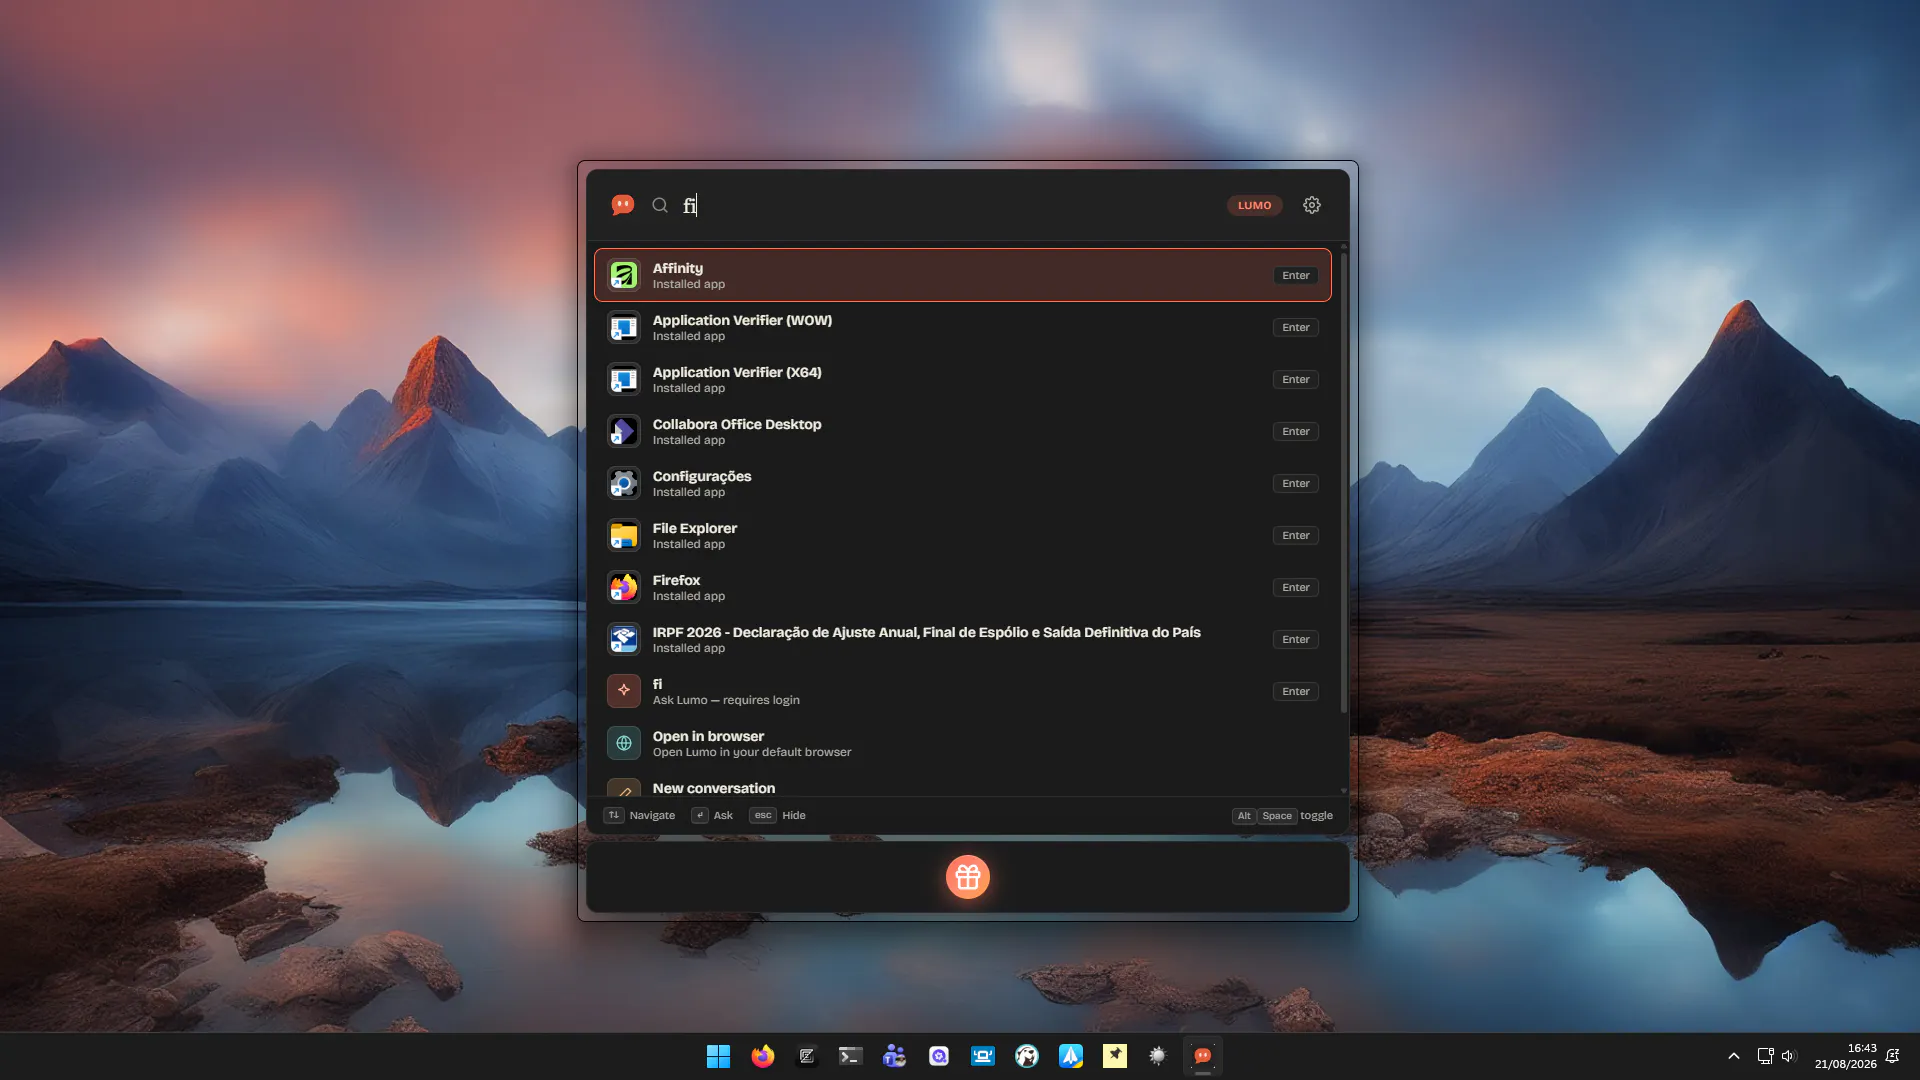
Task: Launch Firefox from the results list
Action: [962, 587]
